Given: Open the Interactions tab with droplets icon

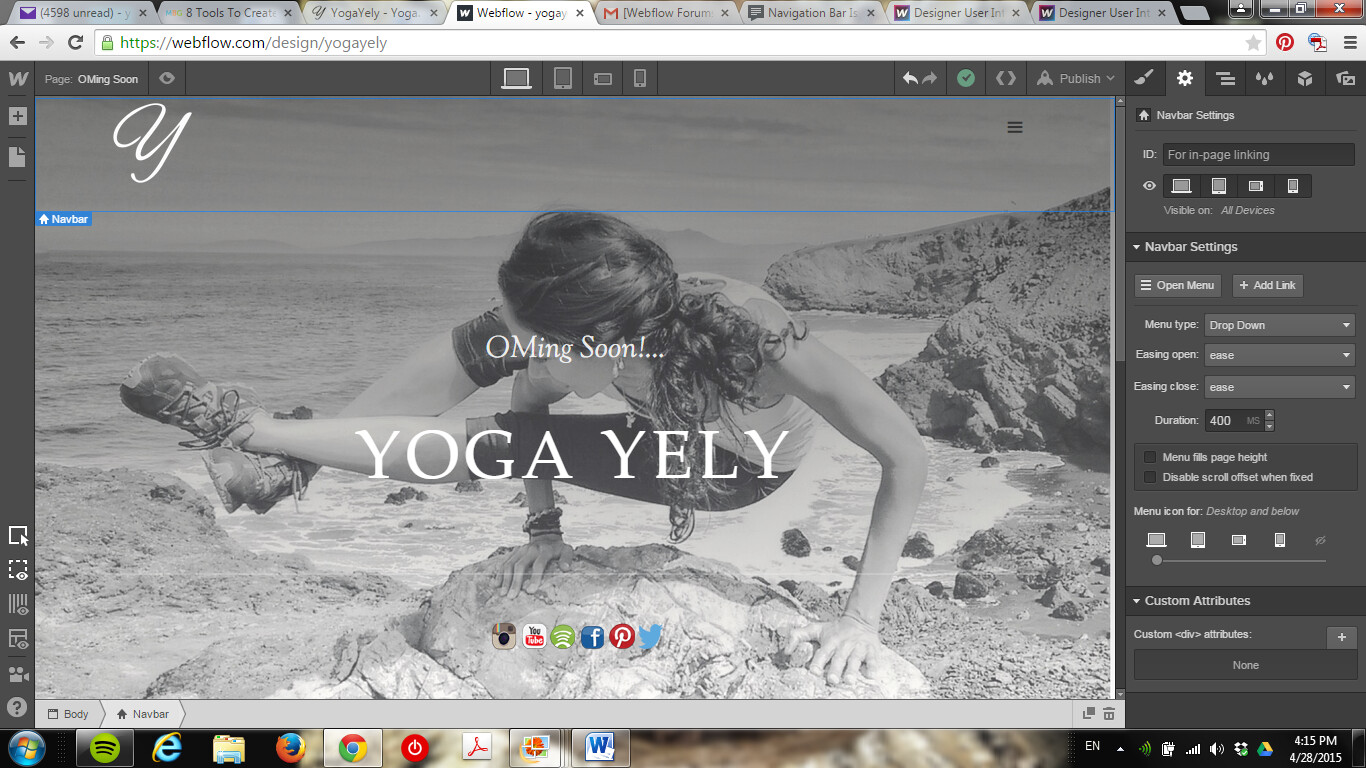Looking at the screenshot, I should coord(1265,78).
